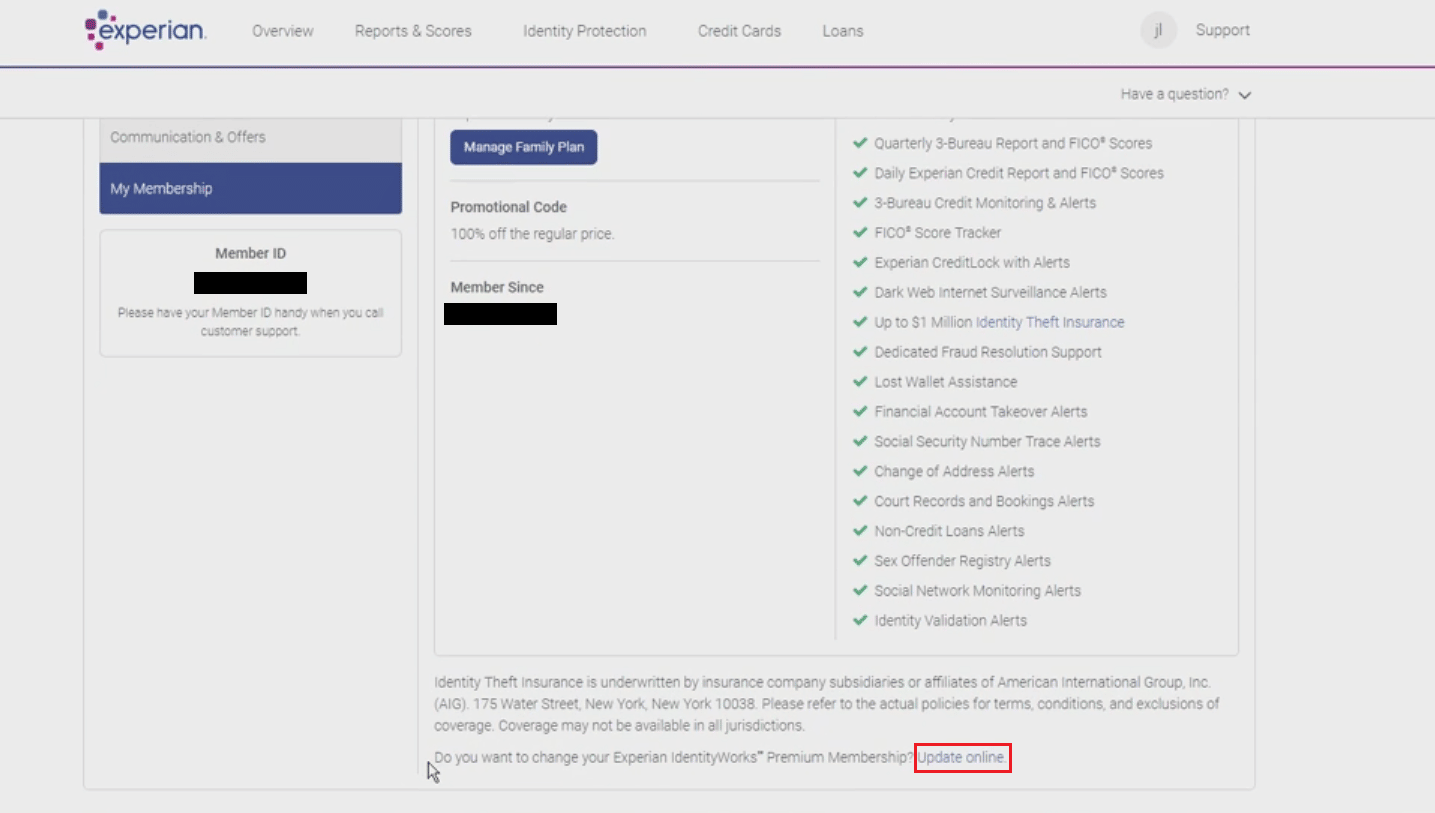Click Sex Offender Registry Alerts text
This screenshot has width=1435, height=813.
(962, 561)
